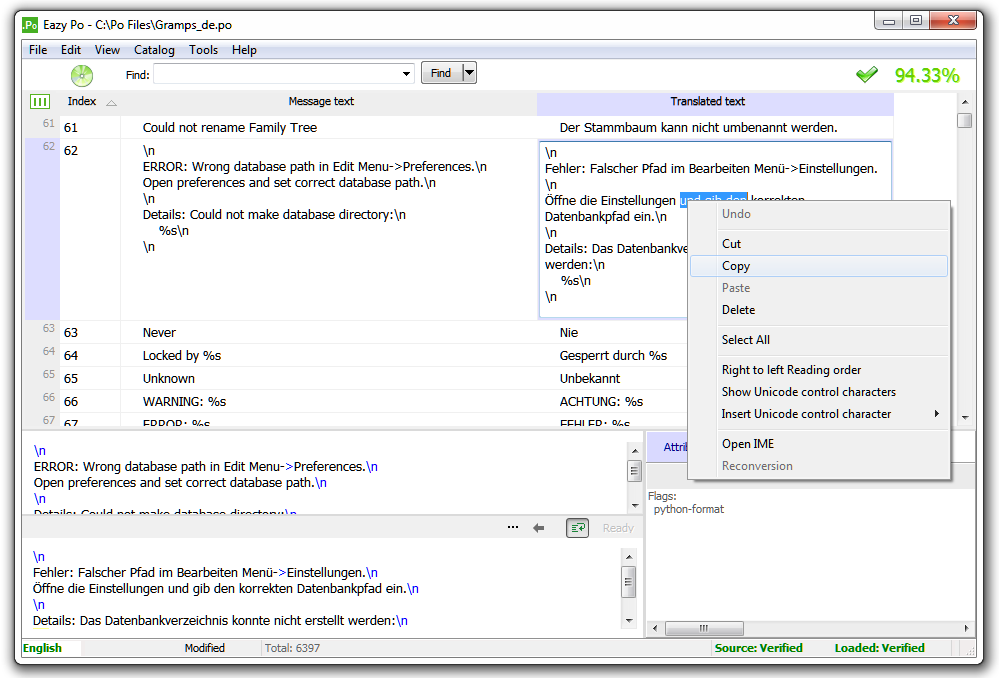Choose Delete from context menu
The width and height of the screenshot is (999, 678).
pyautogui.click(x=819, y=310)
